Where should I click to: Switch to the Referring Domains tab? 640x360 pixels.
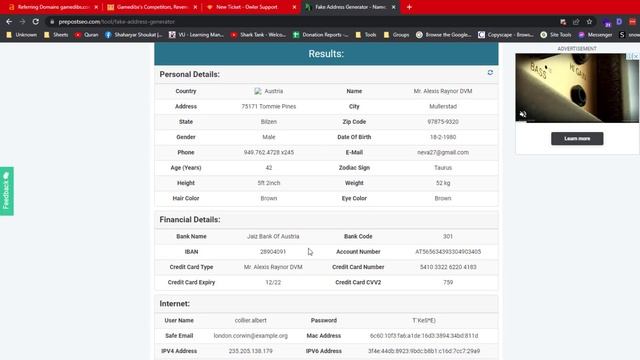52,7
